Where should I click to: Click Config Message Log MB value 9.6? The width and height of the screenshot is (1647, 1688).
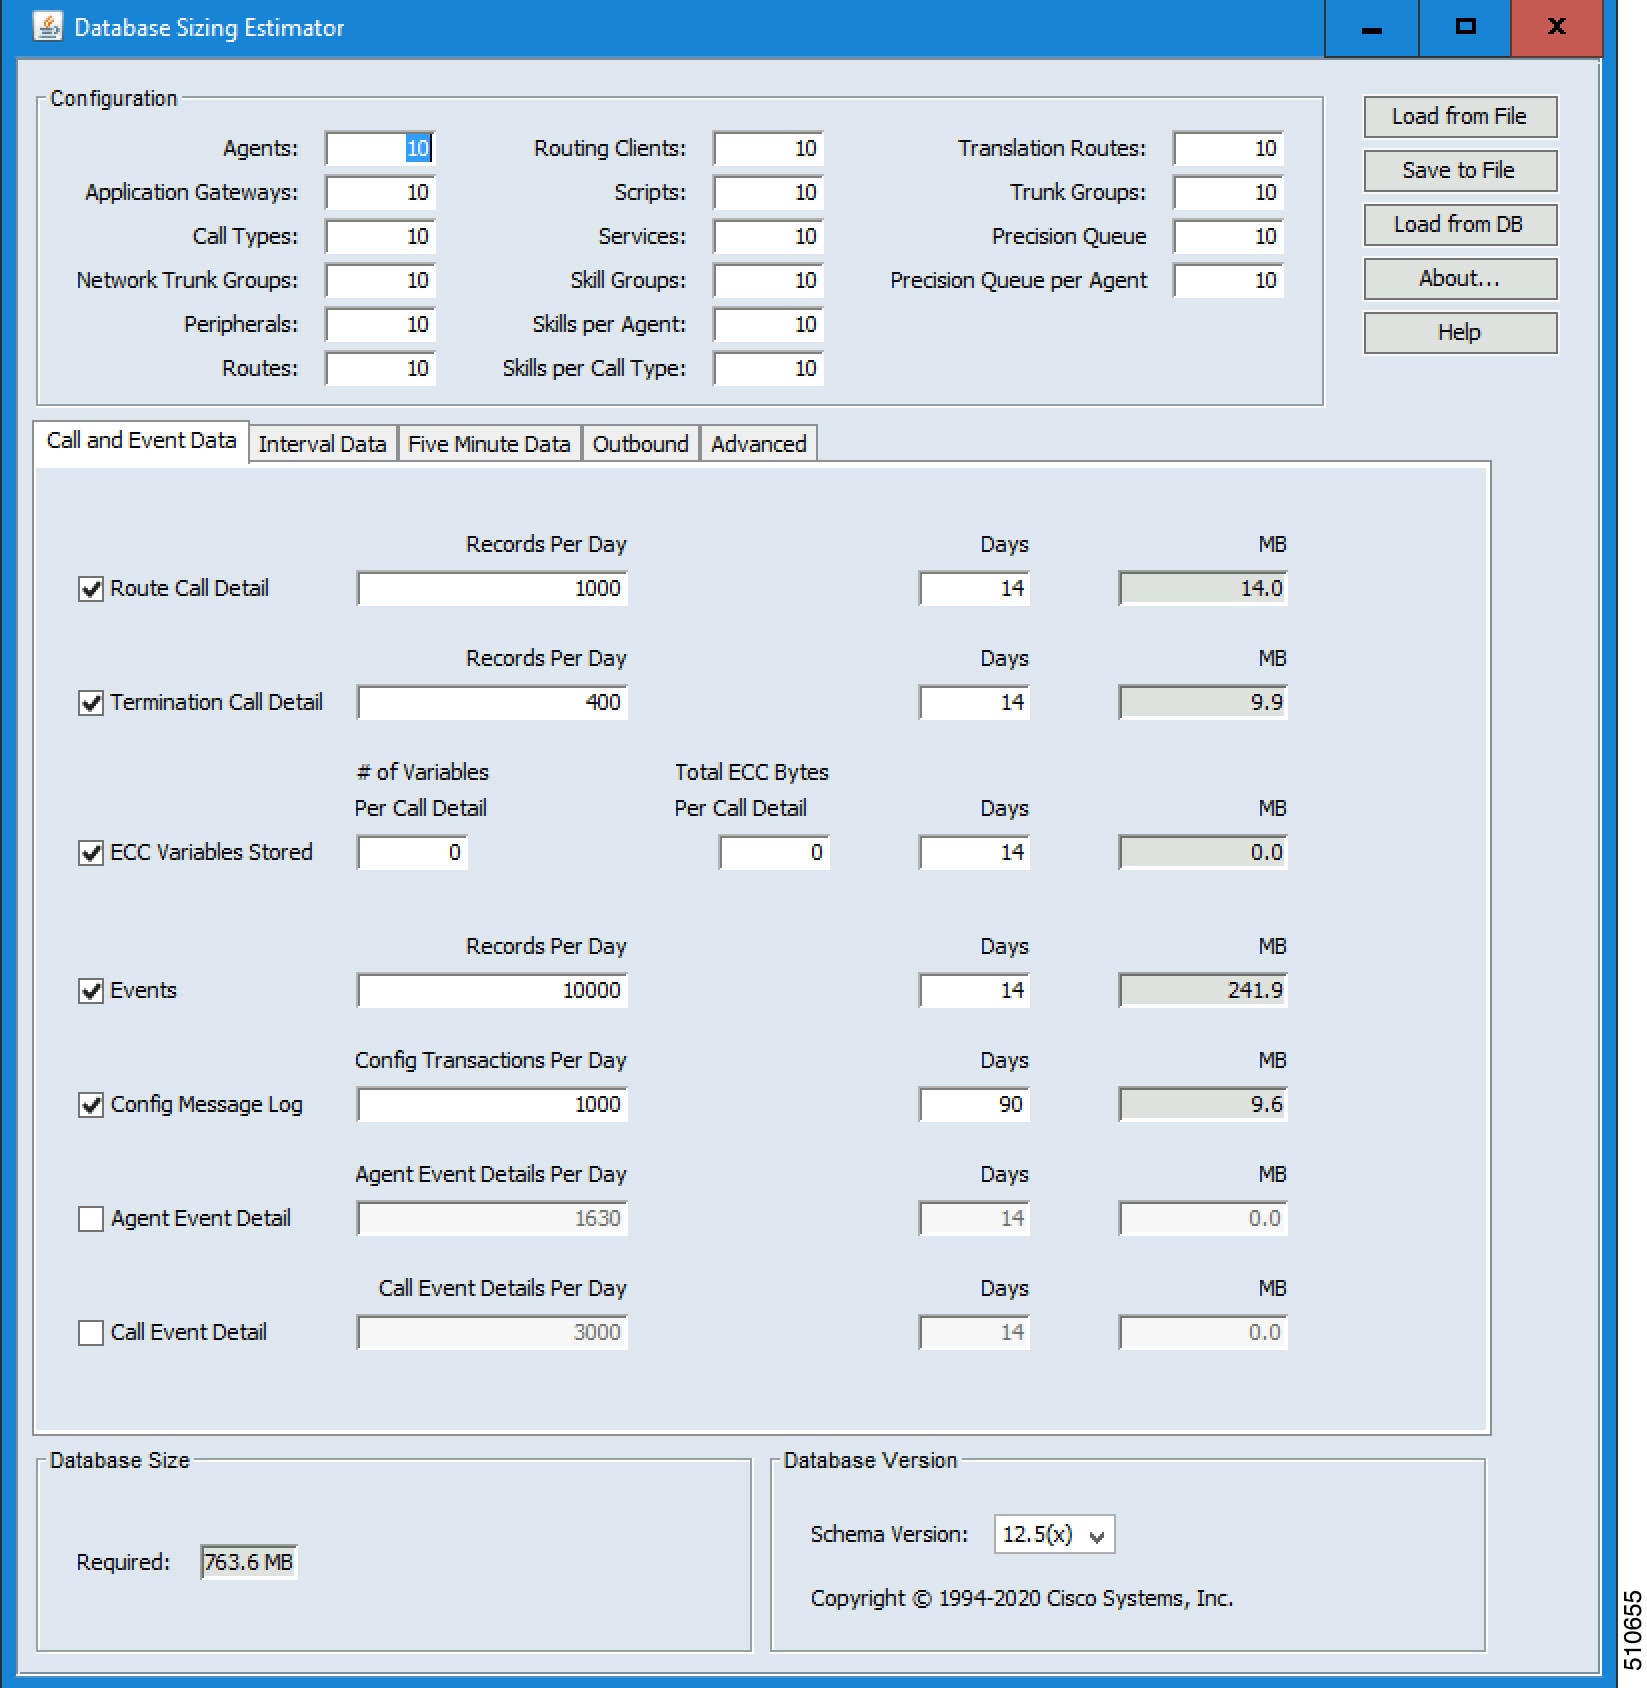point(1203,1105)
